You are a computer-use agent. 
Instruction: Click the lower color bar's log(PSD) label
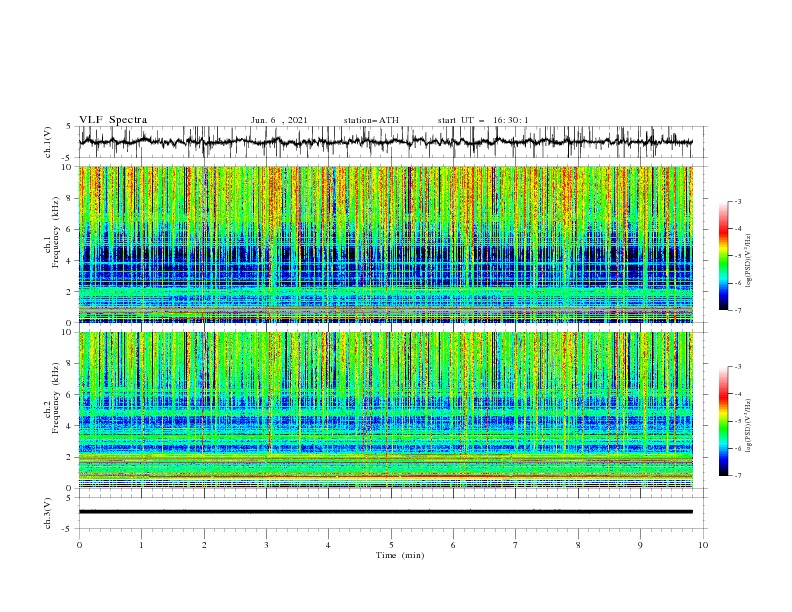pyautogui.click(x=748, y=425)
